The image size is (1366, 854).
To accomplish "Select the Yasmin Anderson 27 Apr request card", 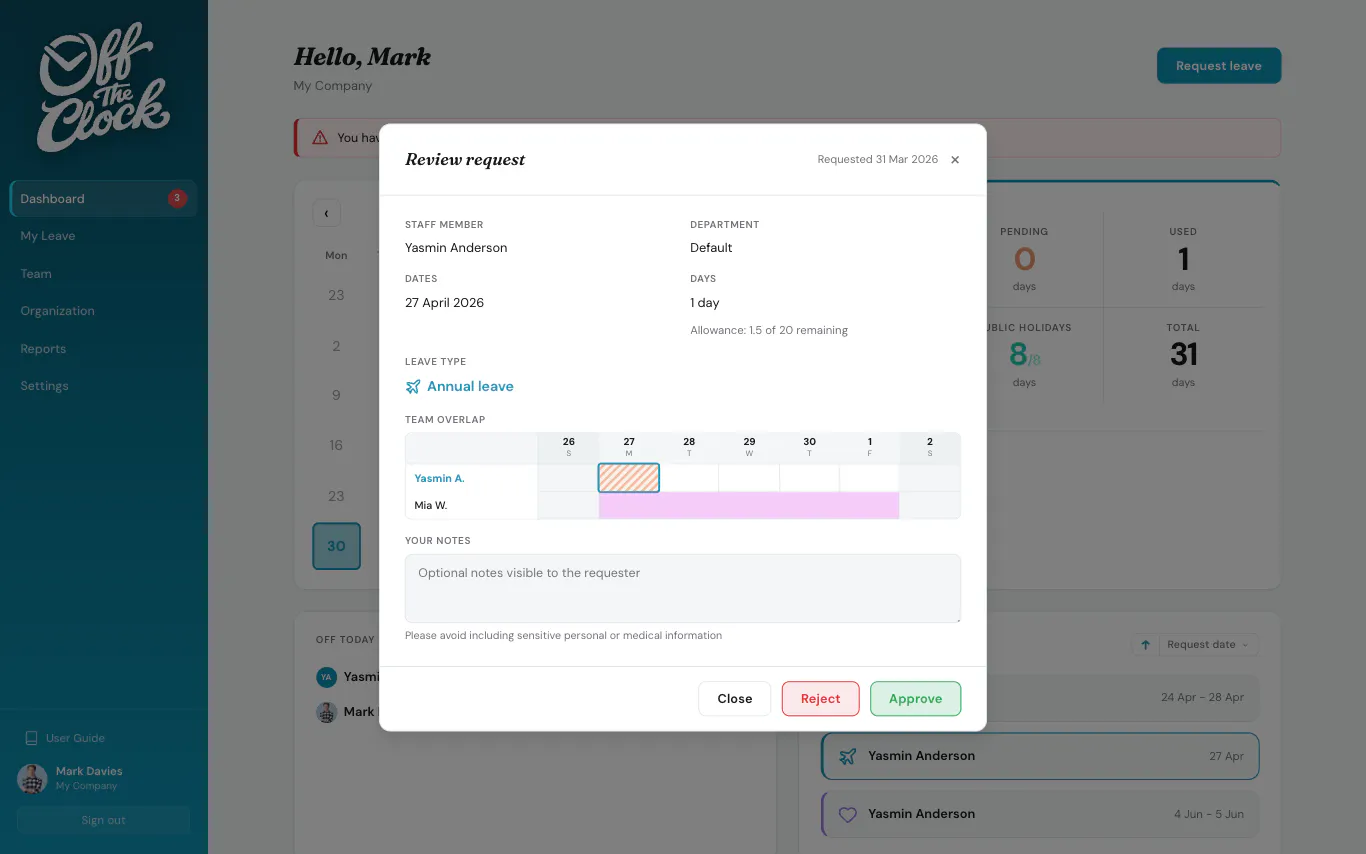I will click(1040, 756).
